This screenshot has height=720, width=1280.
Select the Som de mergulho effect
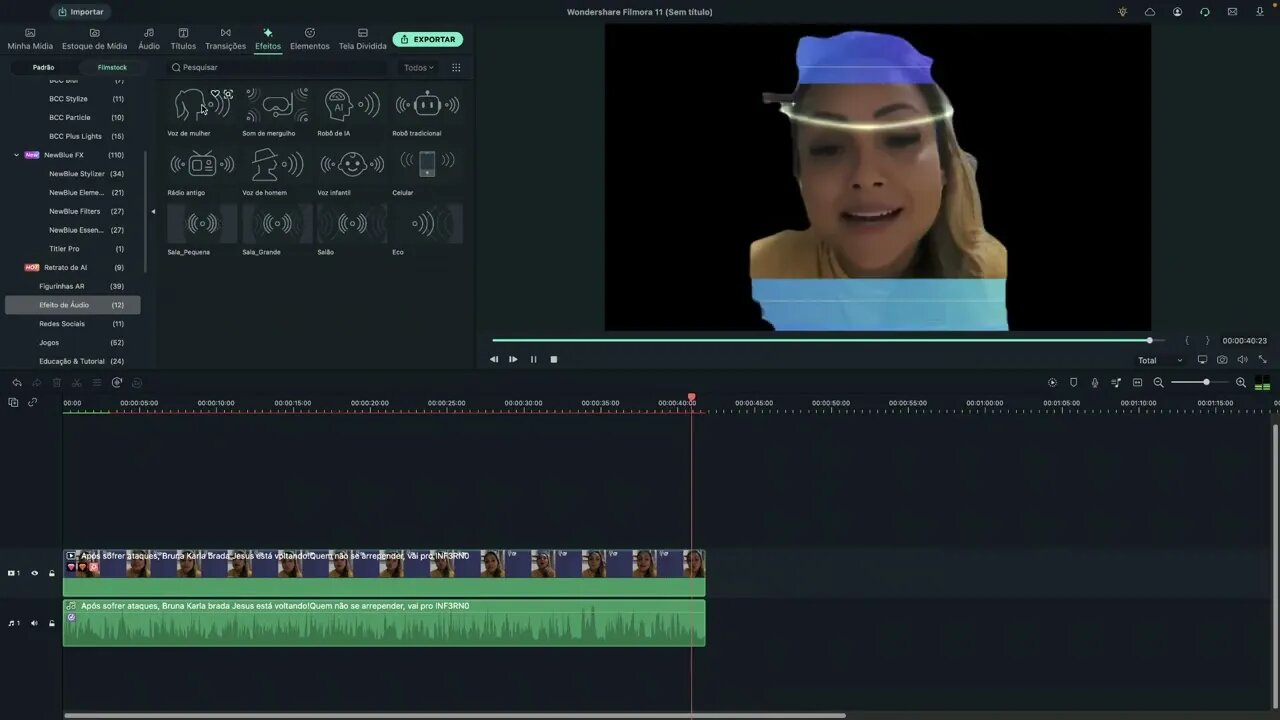click(277, 105)
